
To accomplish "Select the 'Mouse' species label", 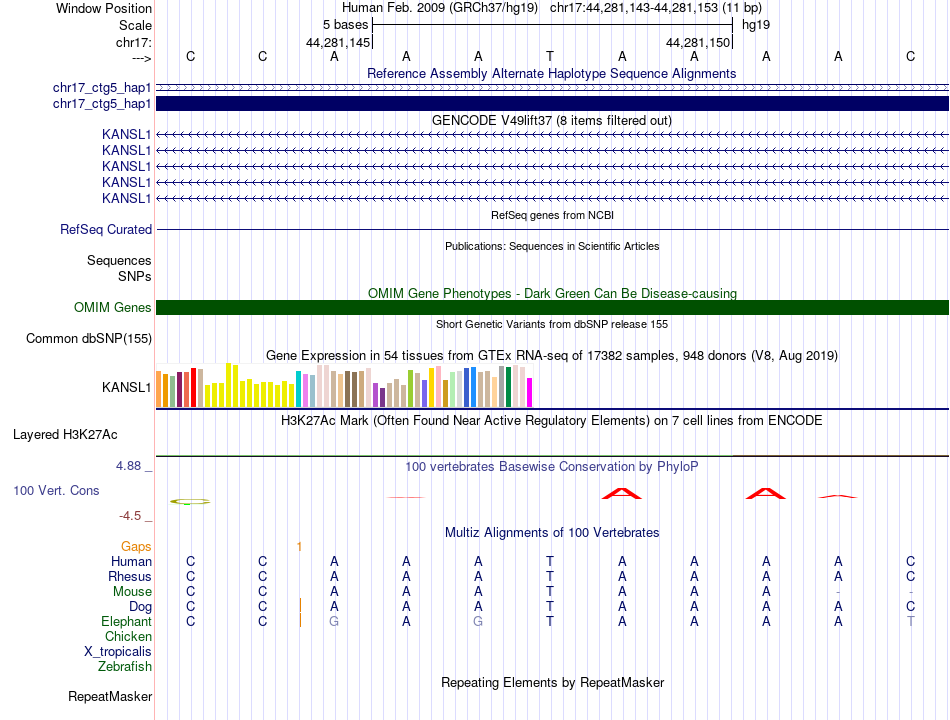I will tap(133, 591).
